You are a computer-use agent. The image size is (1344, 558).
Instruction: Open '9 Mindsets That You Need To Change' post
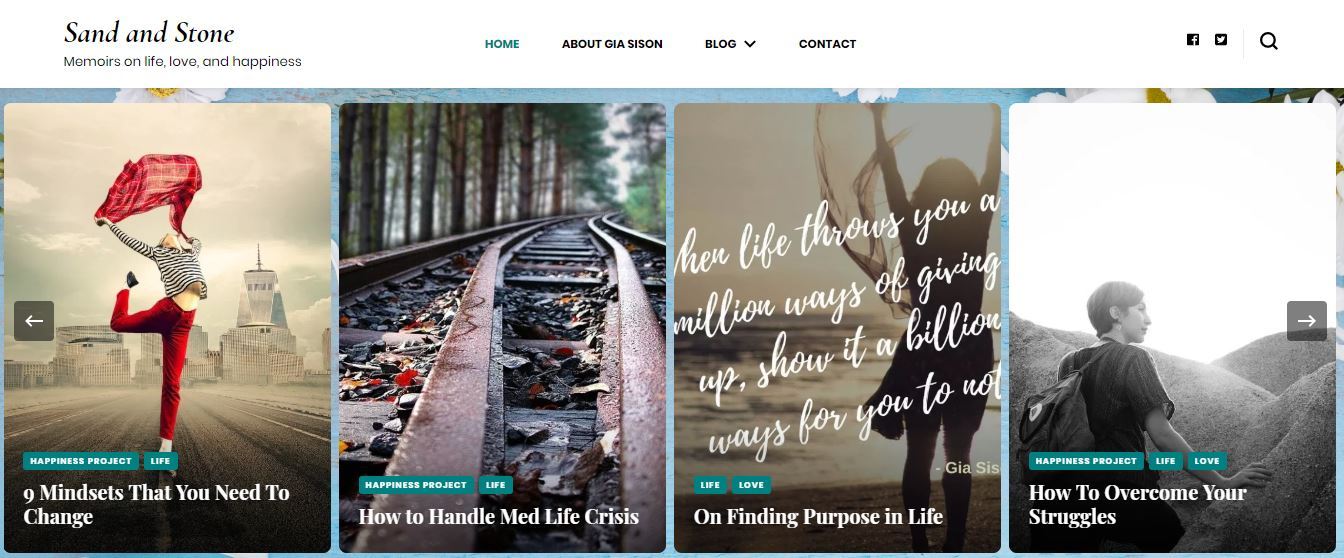[157, 505]
